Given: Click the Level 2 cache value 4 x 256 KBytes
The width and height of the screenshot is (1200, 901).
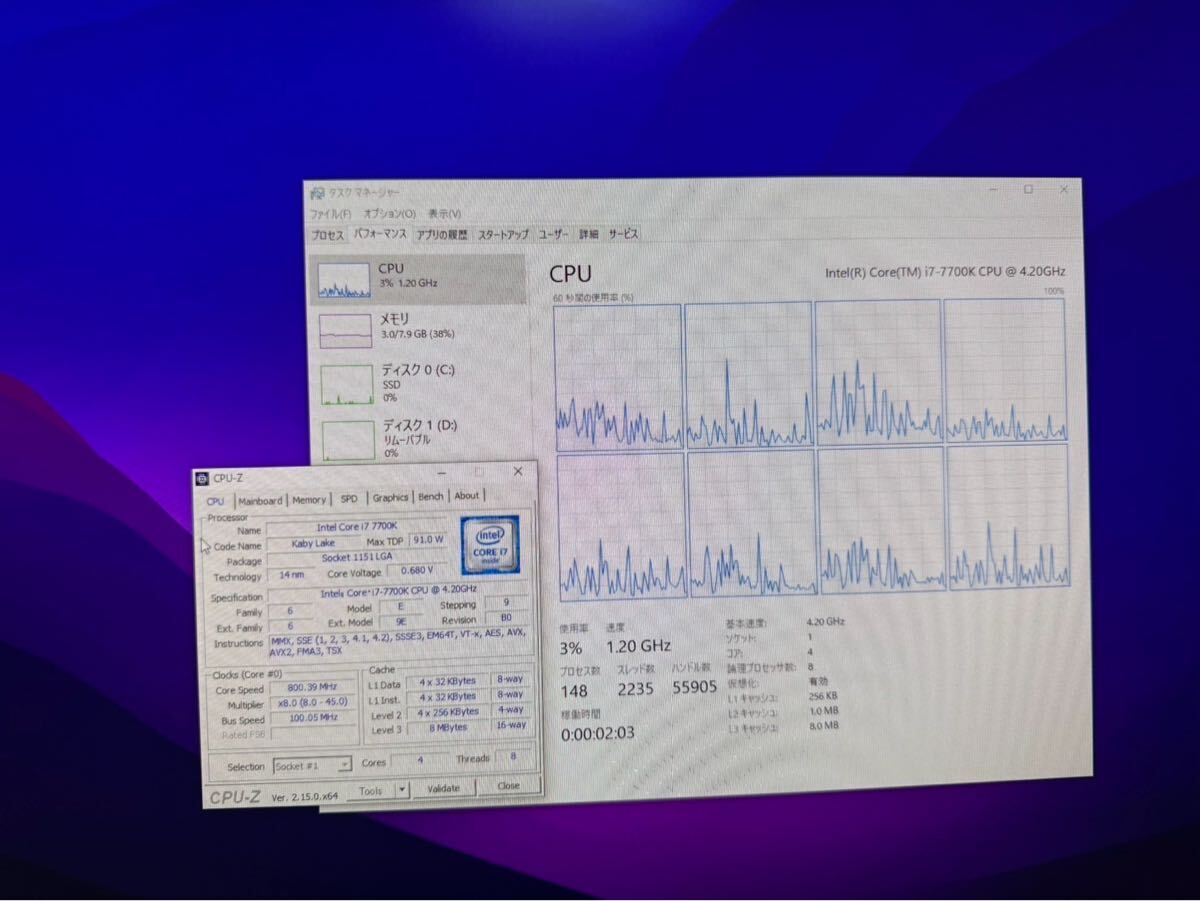Looking at the screenshot, I should (448, 711).
